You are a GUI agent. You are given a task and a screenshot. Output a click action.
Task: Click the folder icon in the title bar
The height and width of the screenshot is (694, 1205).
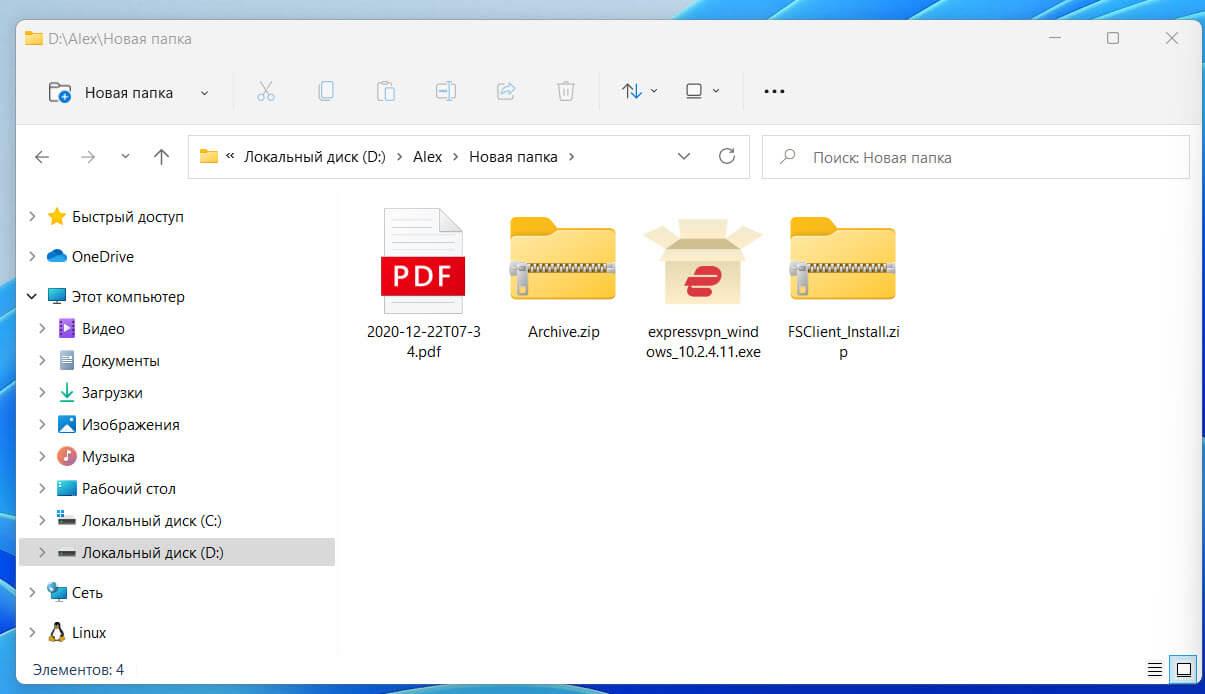click(33, 38)
